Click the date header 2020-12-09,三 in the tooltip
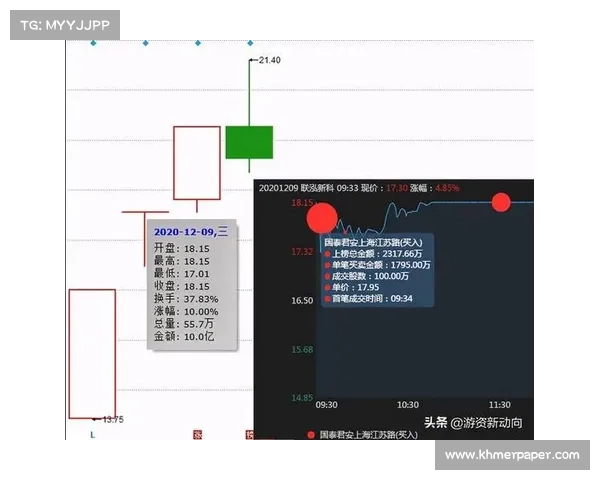This screenshot has height=480, width=600. click(191, 232)
